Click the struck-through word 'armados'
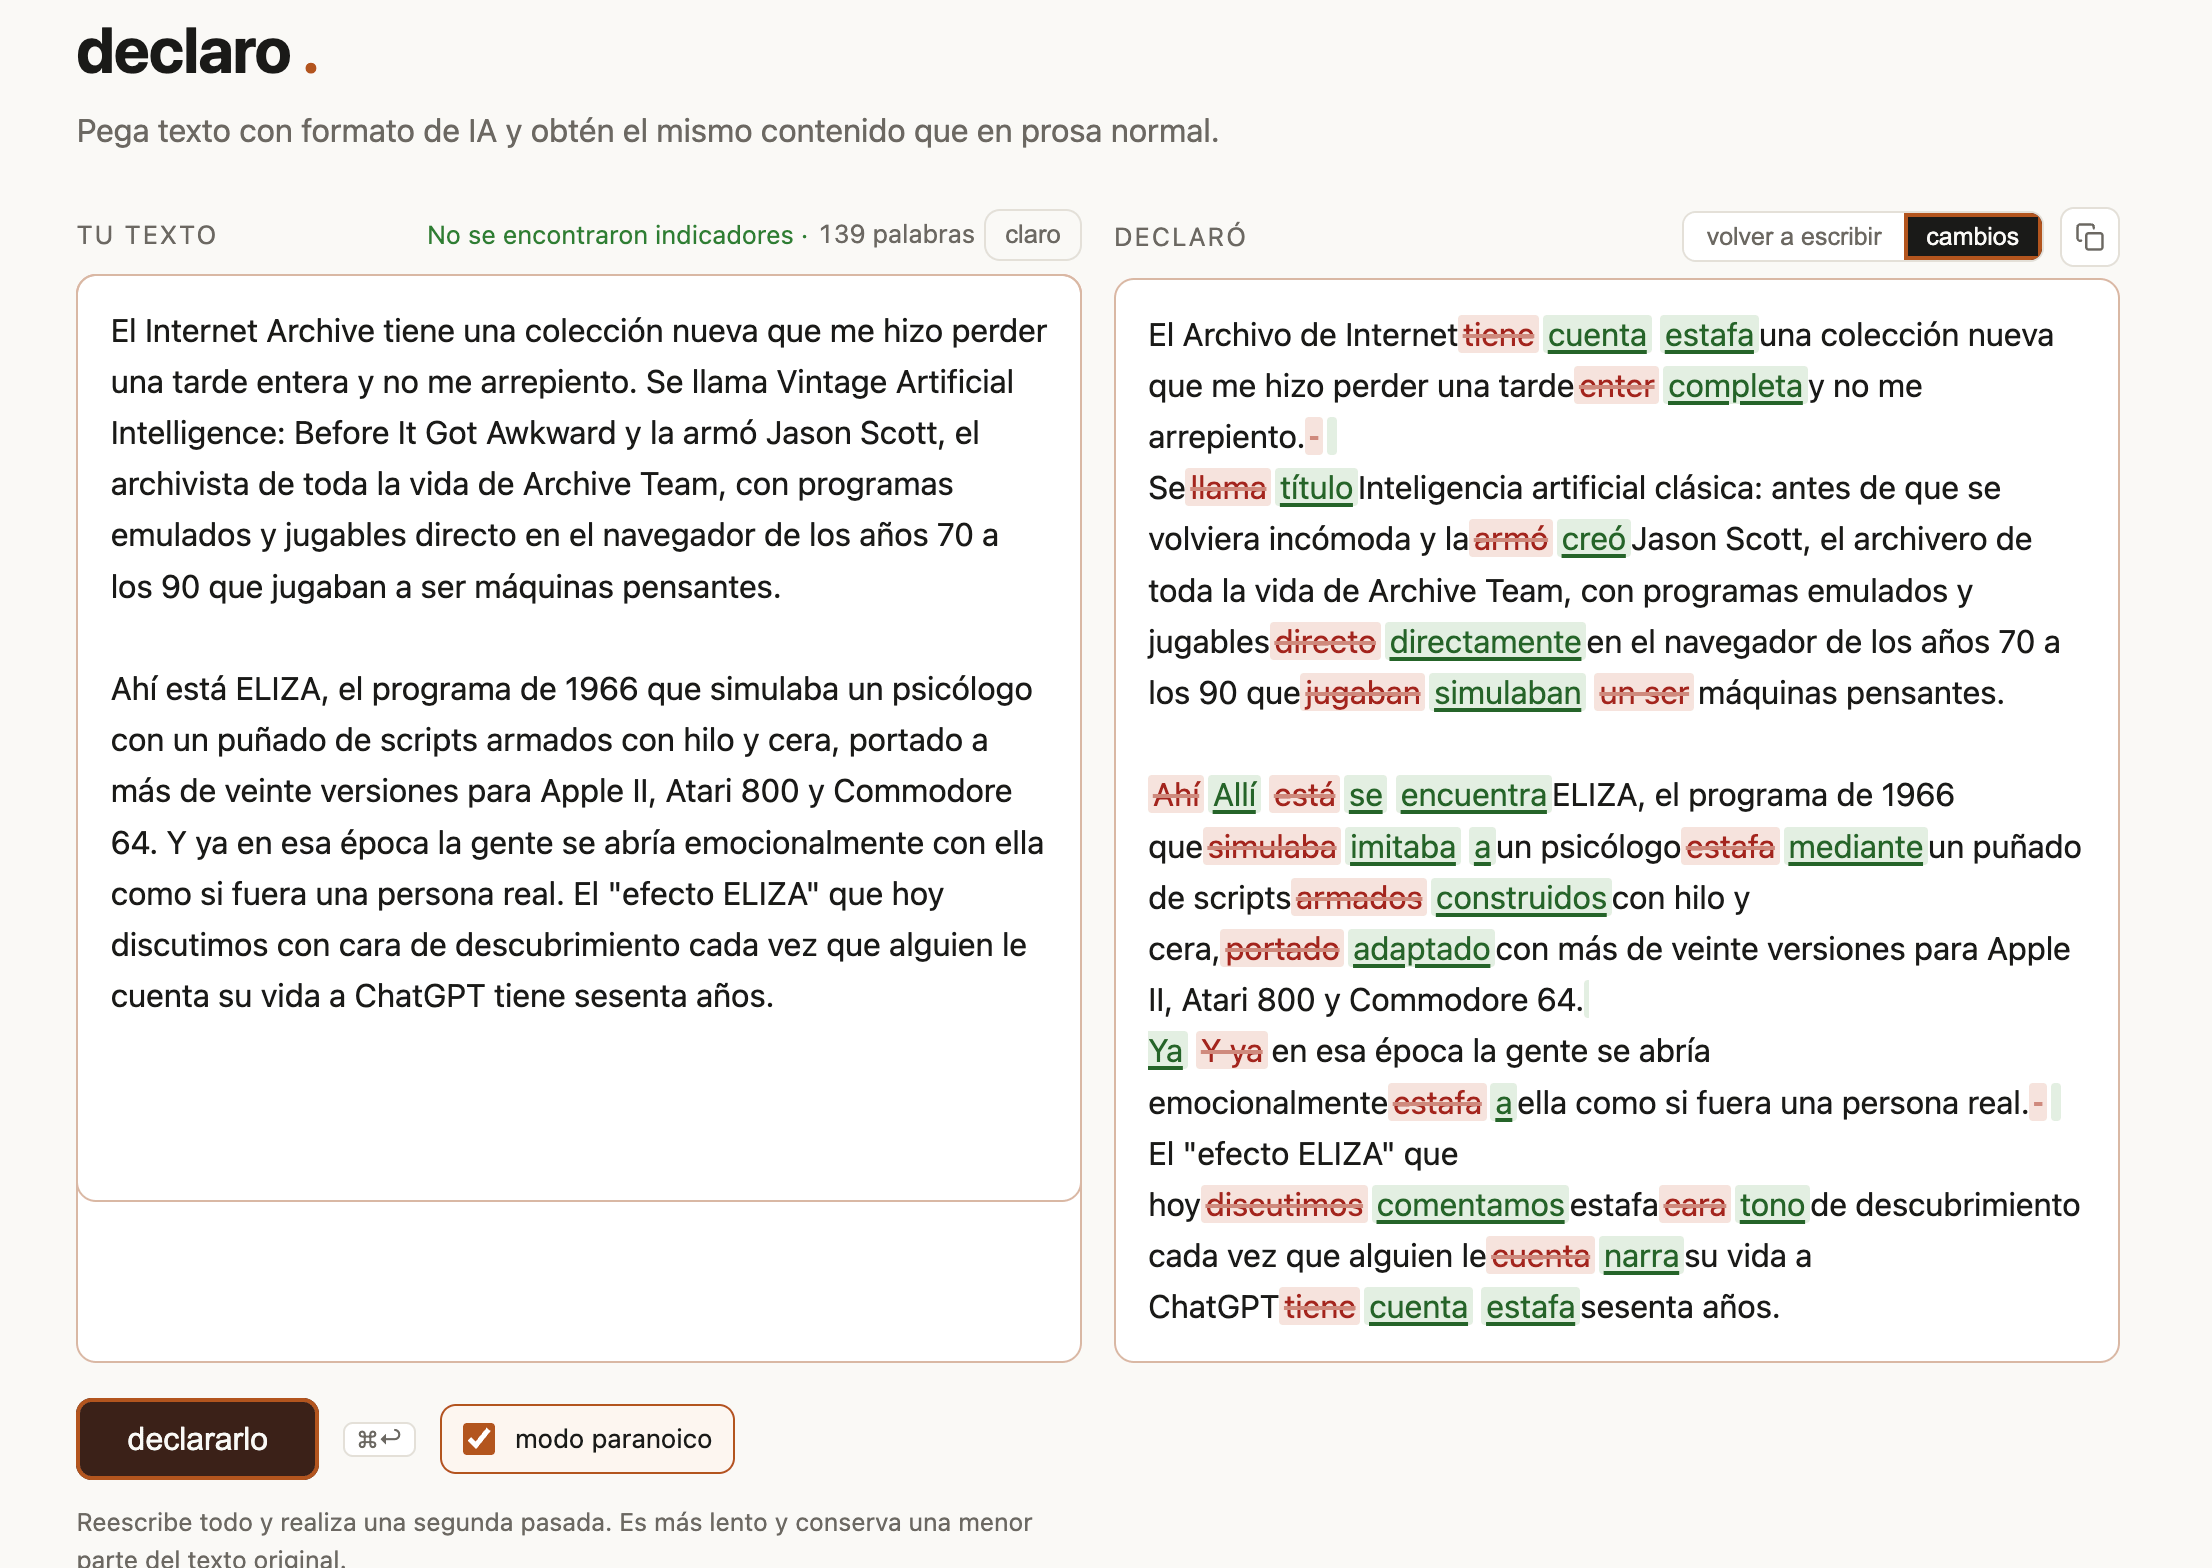This screenshot has height=1568, width=2212. point(1358,898)
